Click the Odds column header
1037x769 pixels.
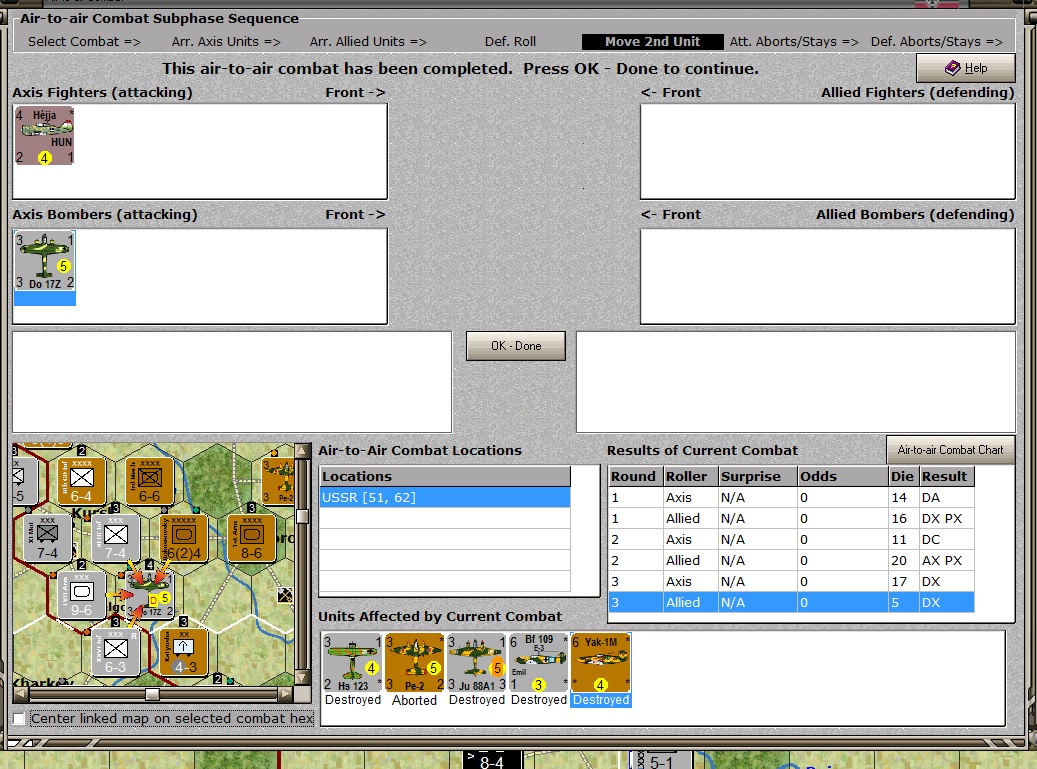coord(843,476)
